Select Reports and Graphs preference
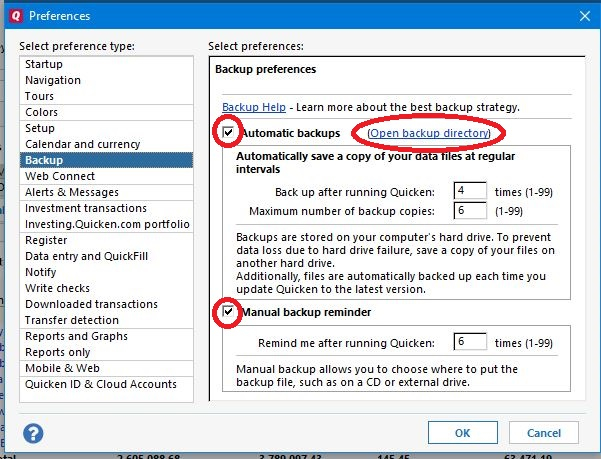Screen dimensions: 601x459 coord(107,336)
